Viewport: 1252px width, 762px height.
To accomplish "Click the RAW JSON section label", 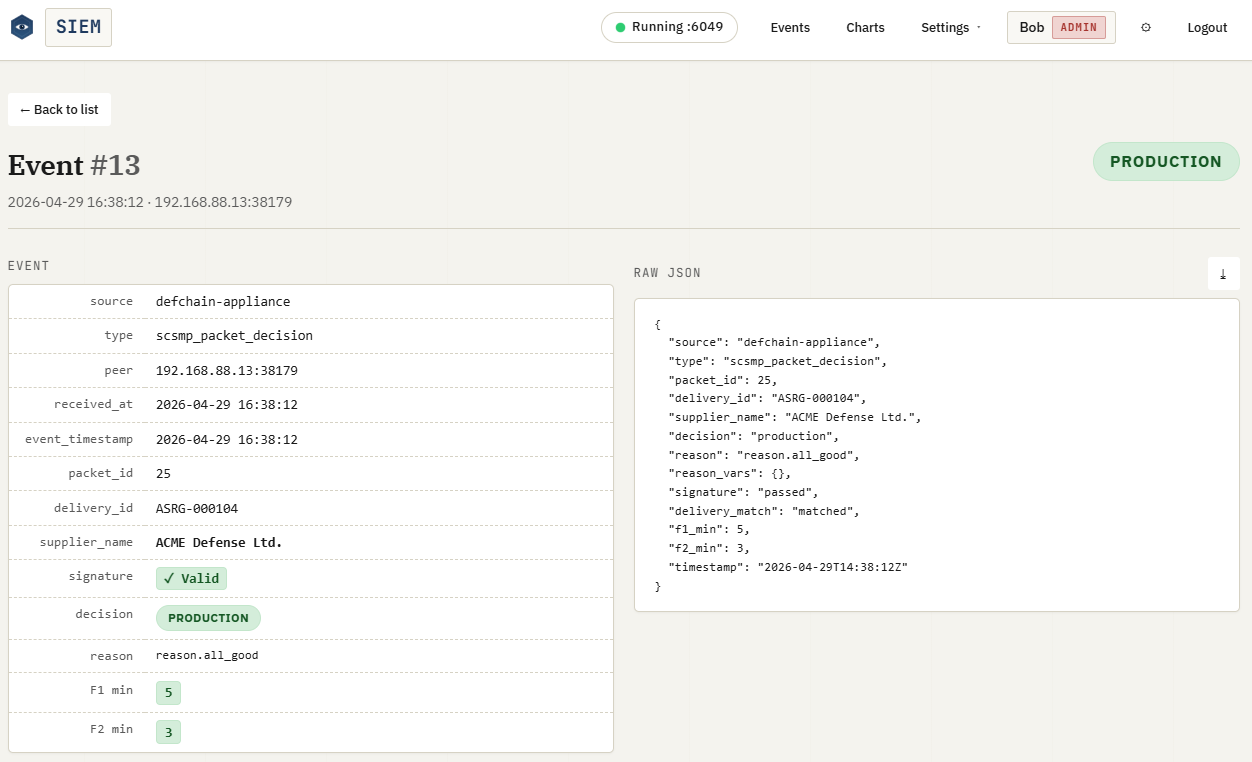I will (x=667, y=273).
